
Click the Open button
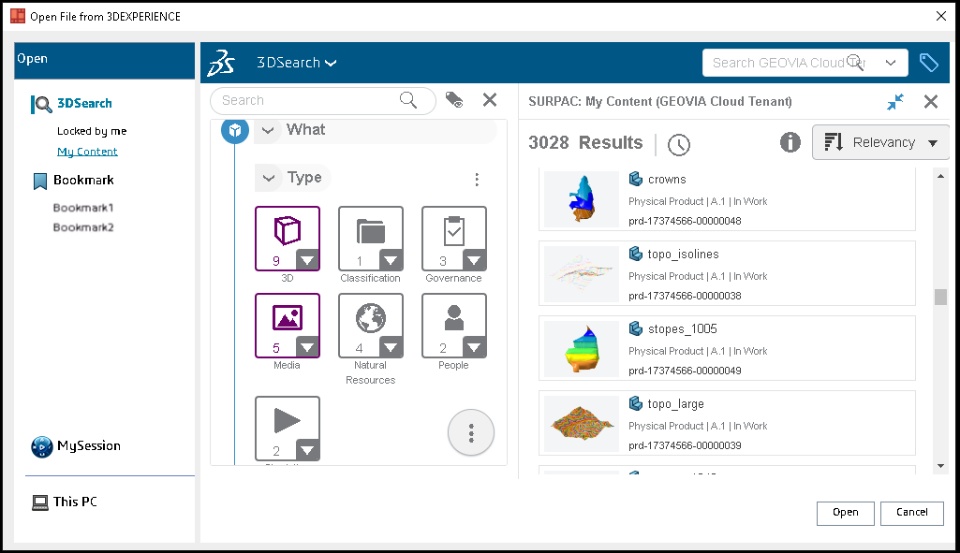tap(845, 513)
